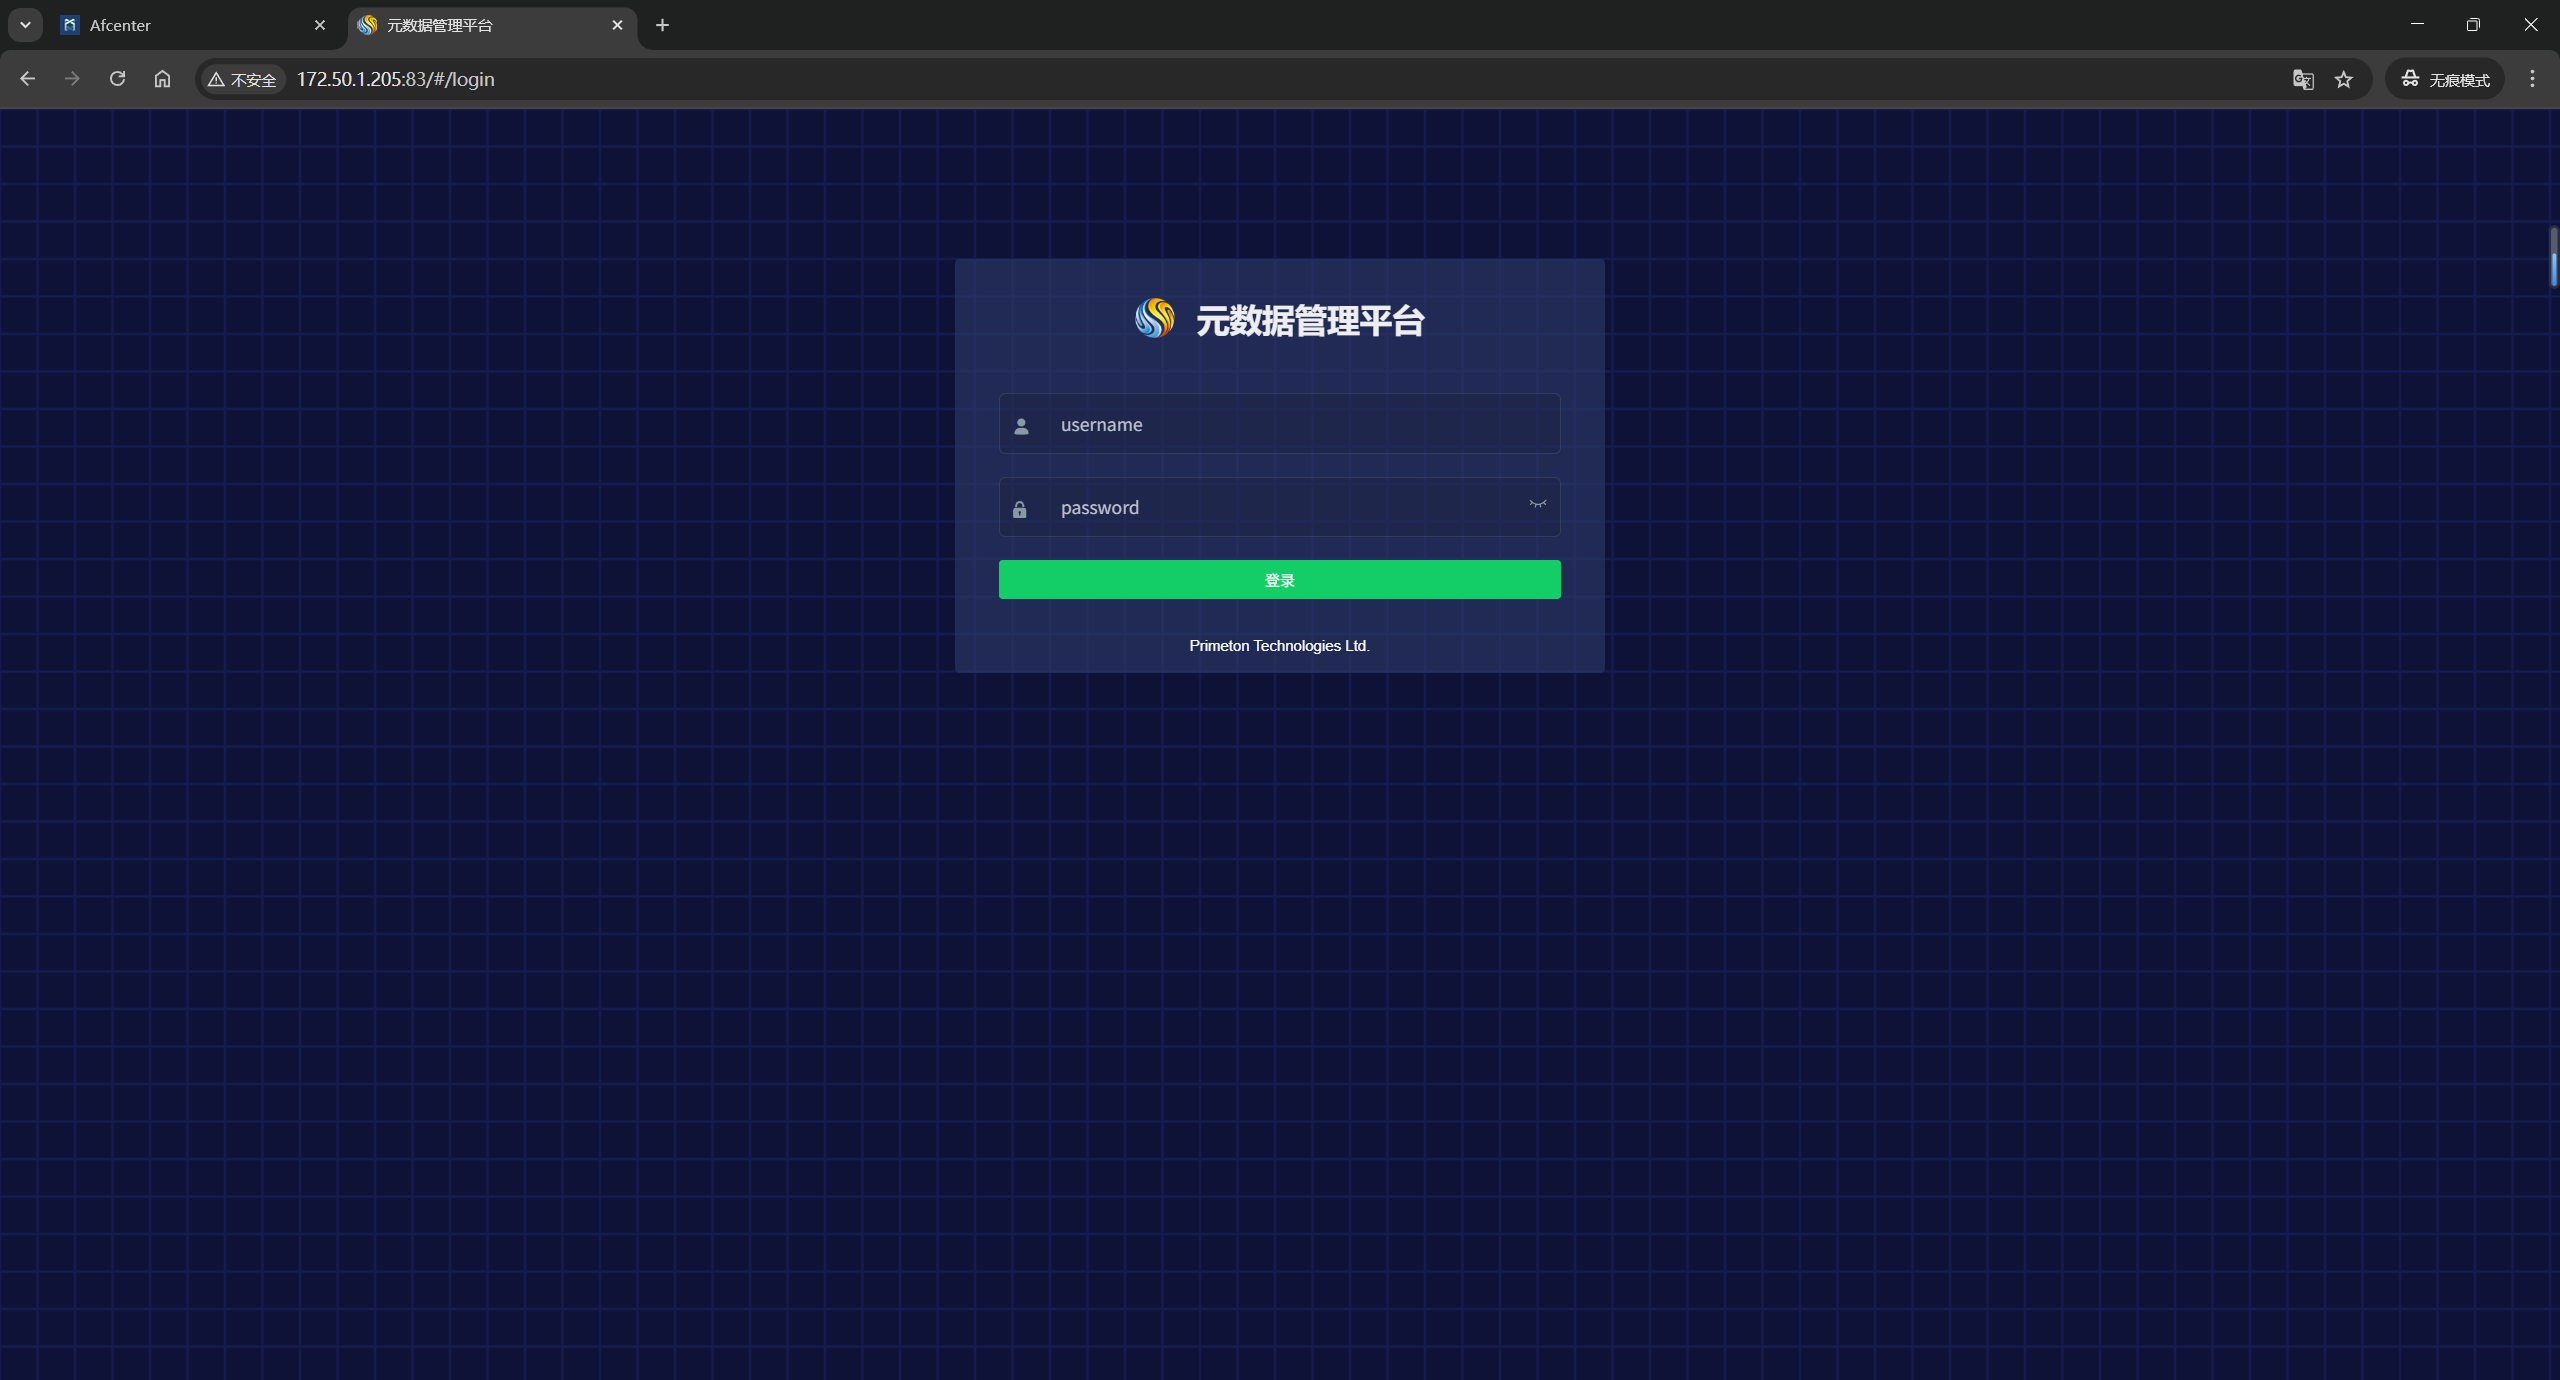Reload the login page
This screenshot has width=2560, height=1380.
[x=117, y=79]
